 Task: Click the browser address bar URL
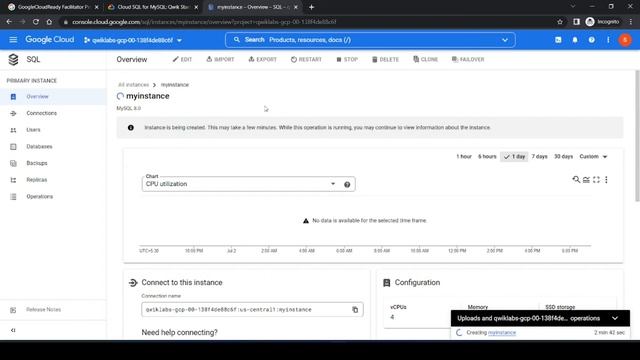tap(204, 22)
